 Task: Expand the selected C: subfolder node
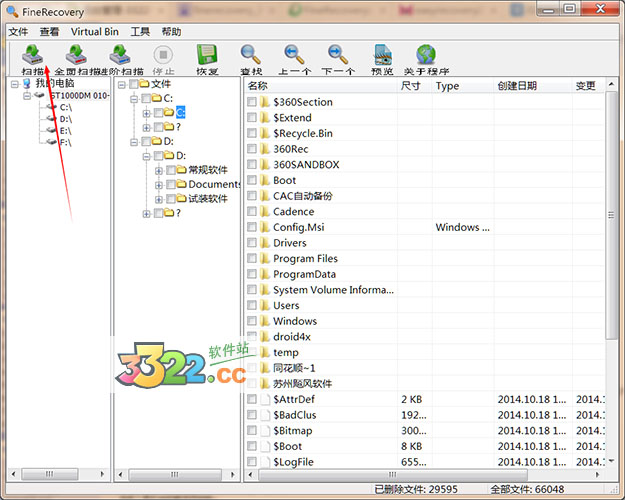pyautogui.click(x=146, y=113)
